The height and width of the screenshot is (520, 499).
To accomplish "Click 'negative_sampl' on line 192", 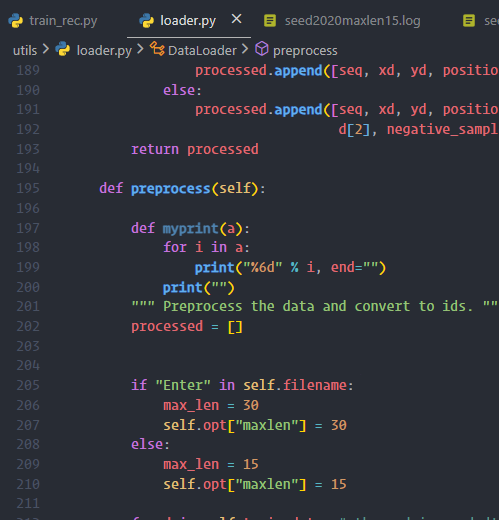I will [x=443, y=129].
